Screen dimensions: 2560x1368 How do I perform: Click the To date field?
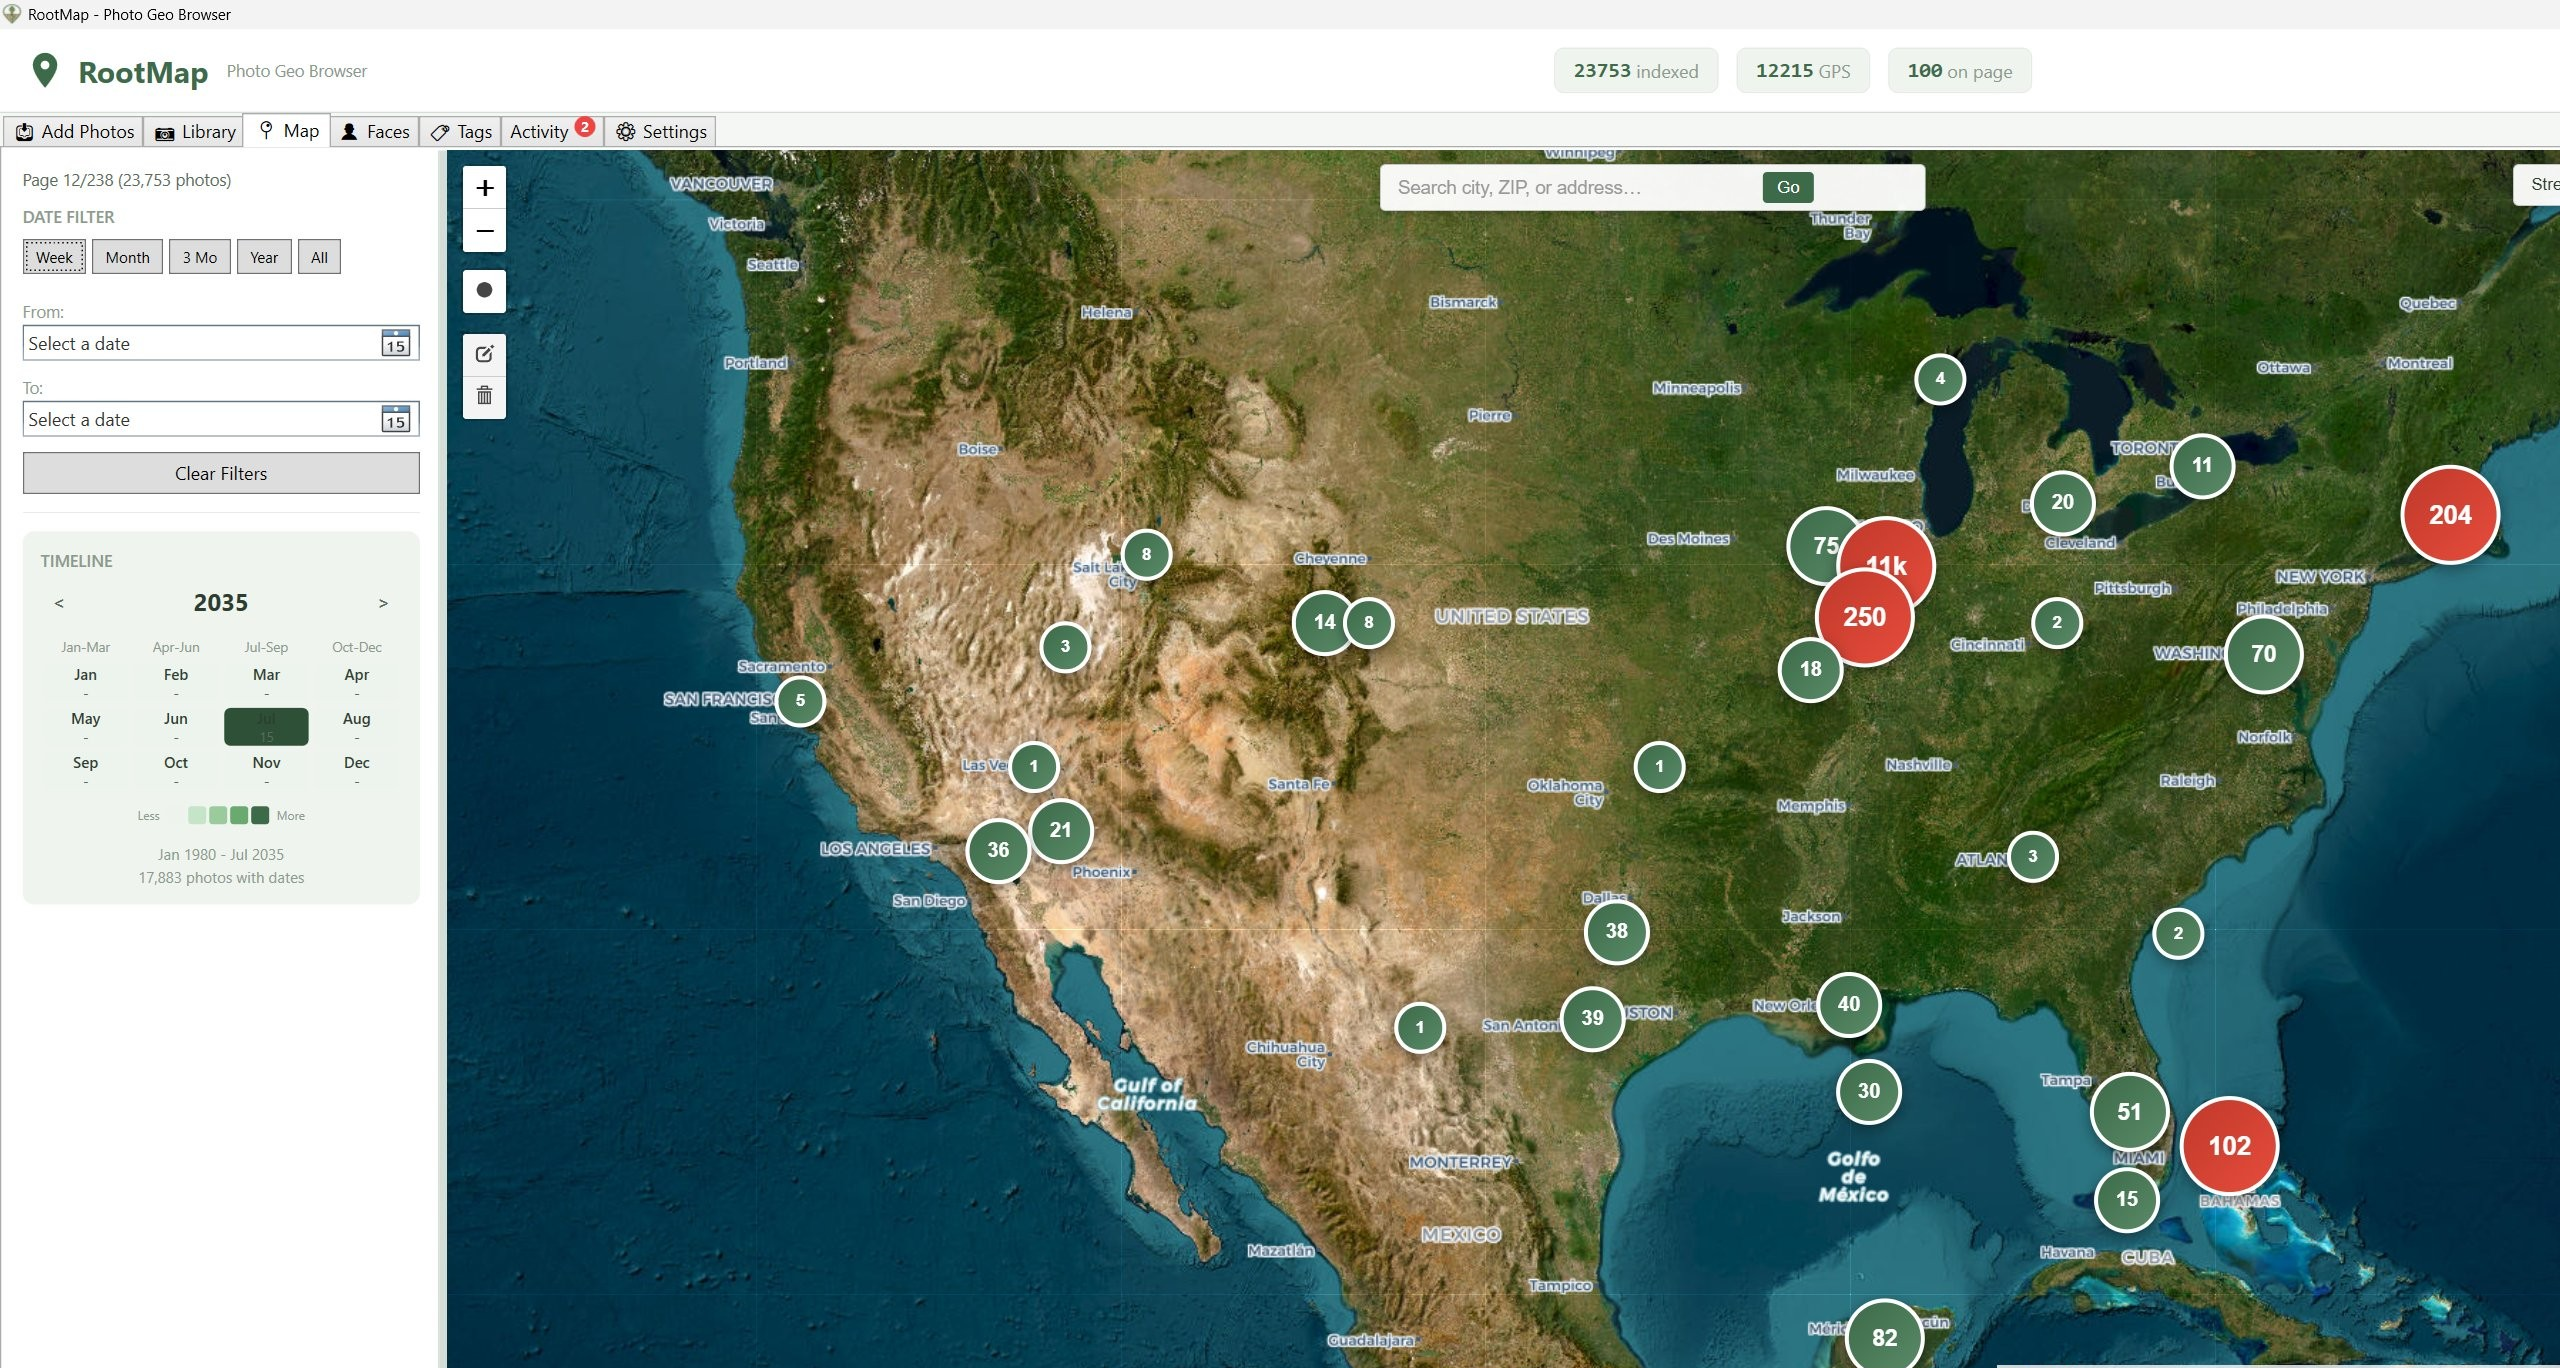(x=221, y=419)
